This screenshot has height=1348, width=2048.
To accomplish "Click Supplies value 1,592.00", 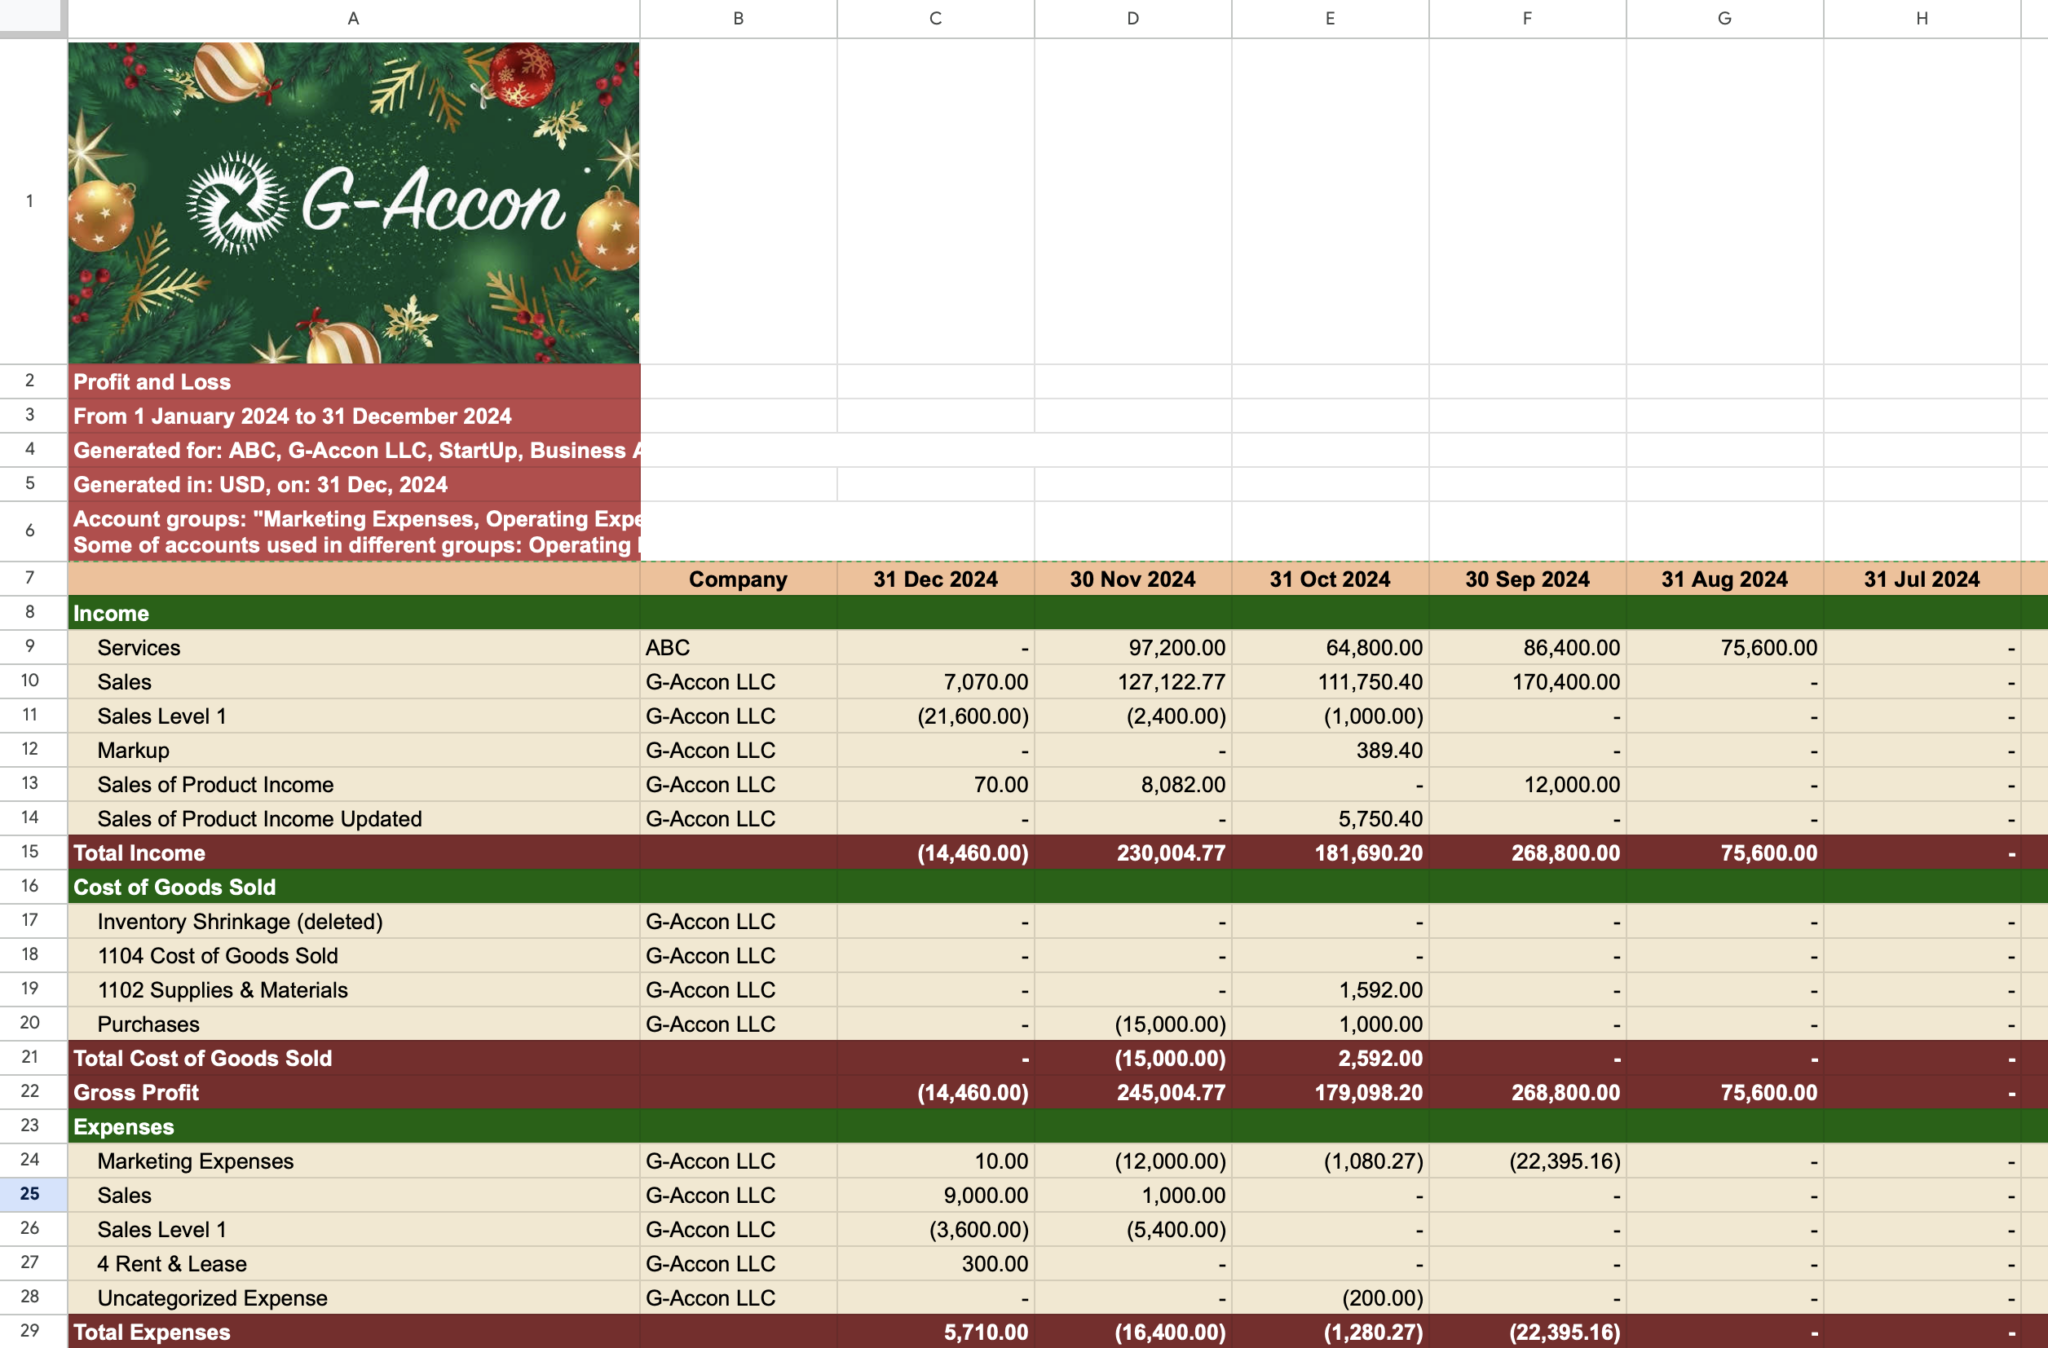I will coord(1330,989).
